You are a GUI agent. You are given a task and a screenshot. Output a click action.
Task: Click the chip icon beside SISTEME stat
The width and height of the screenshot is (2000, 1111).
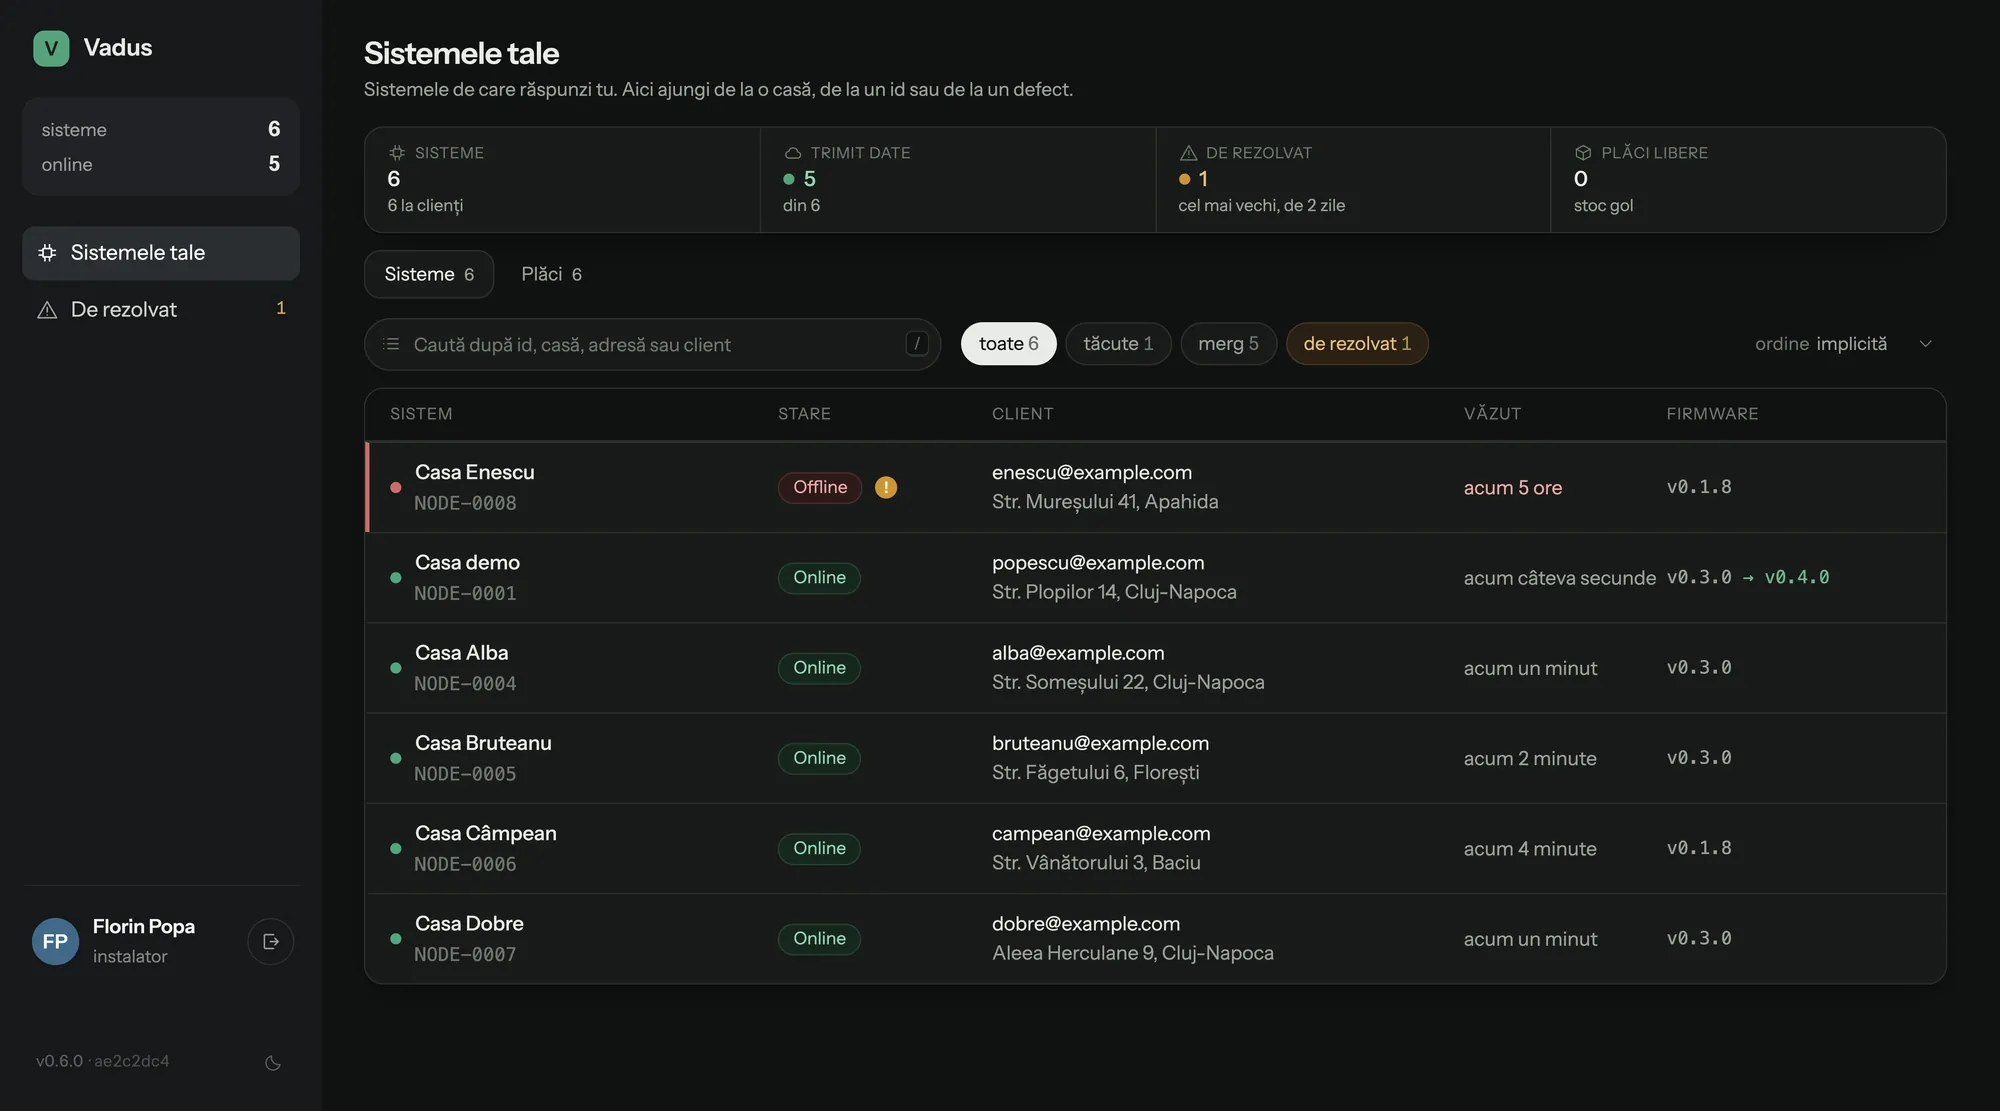[x=397, y=153]
